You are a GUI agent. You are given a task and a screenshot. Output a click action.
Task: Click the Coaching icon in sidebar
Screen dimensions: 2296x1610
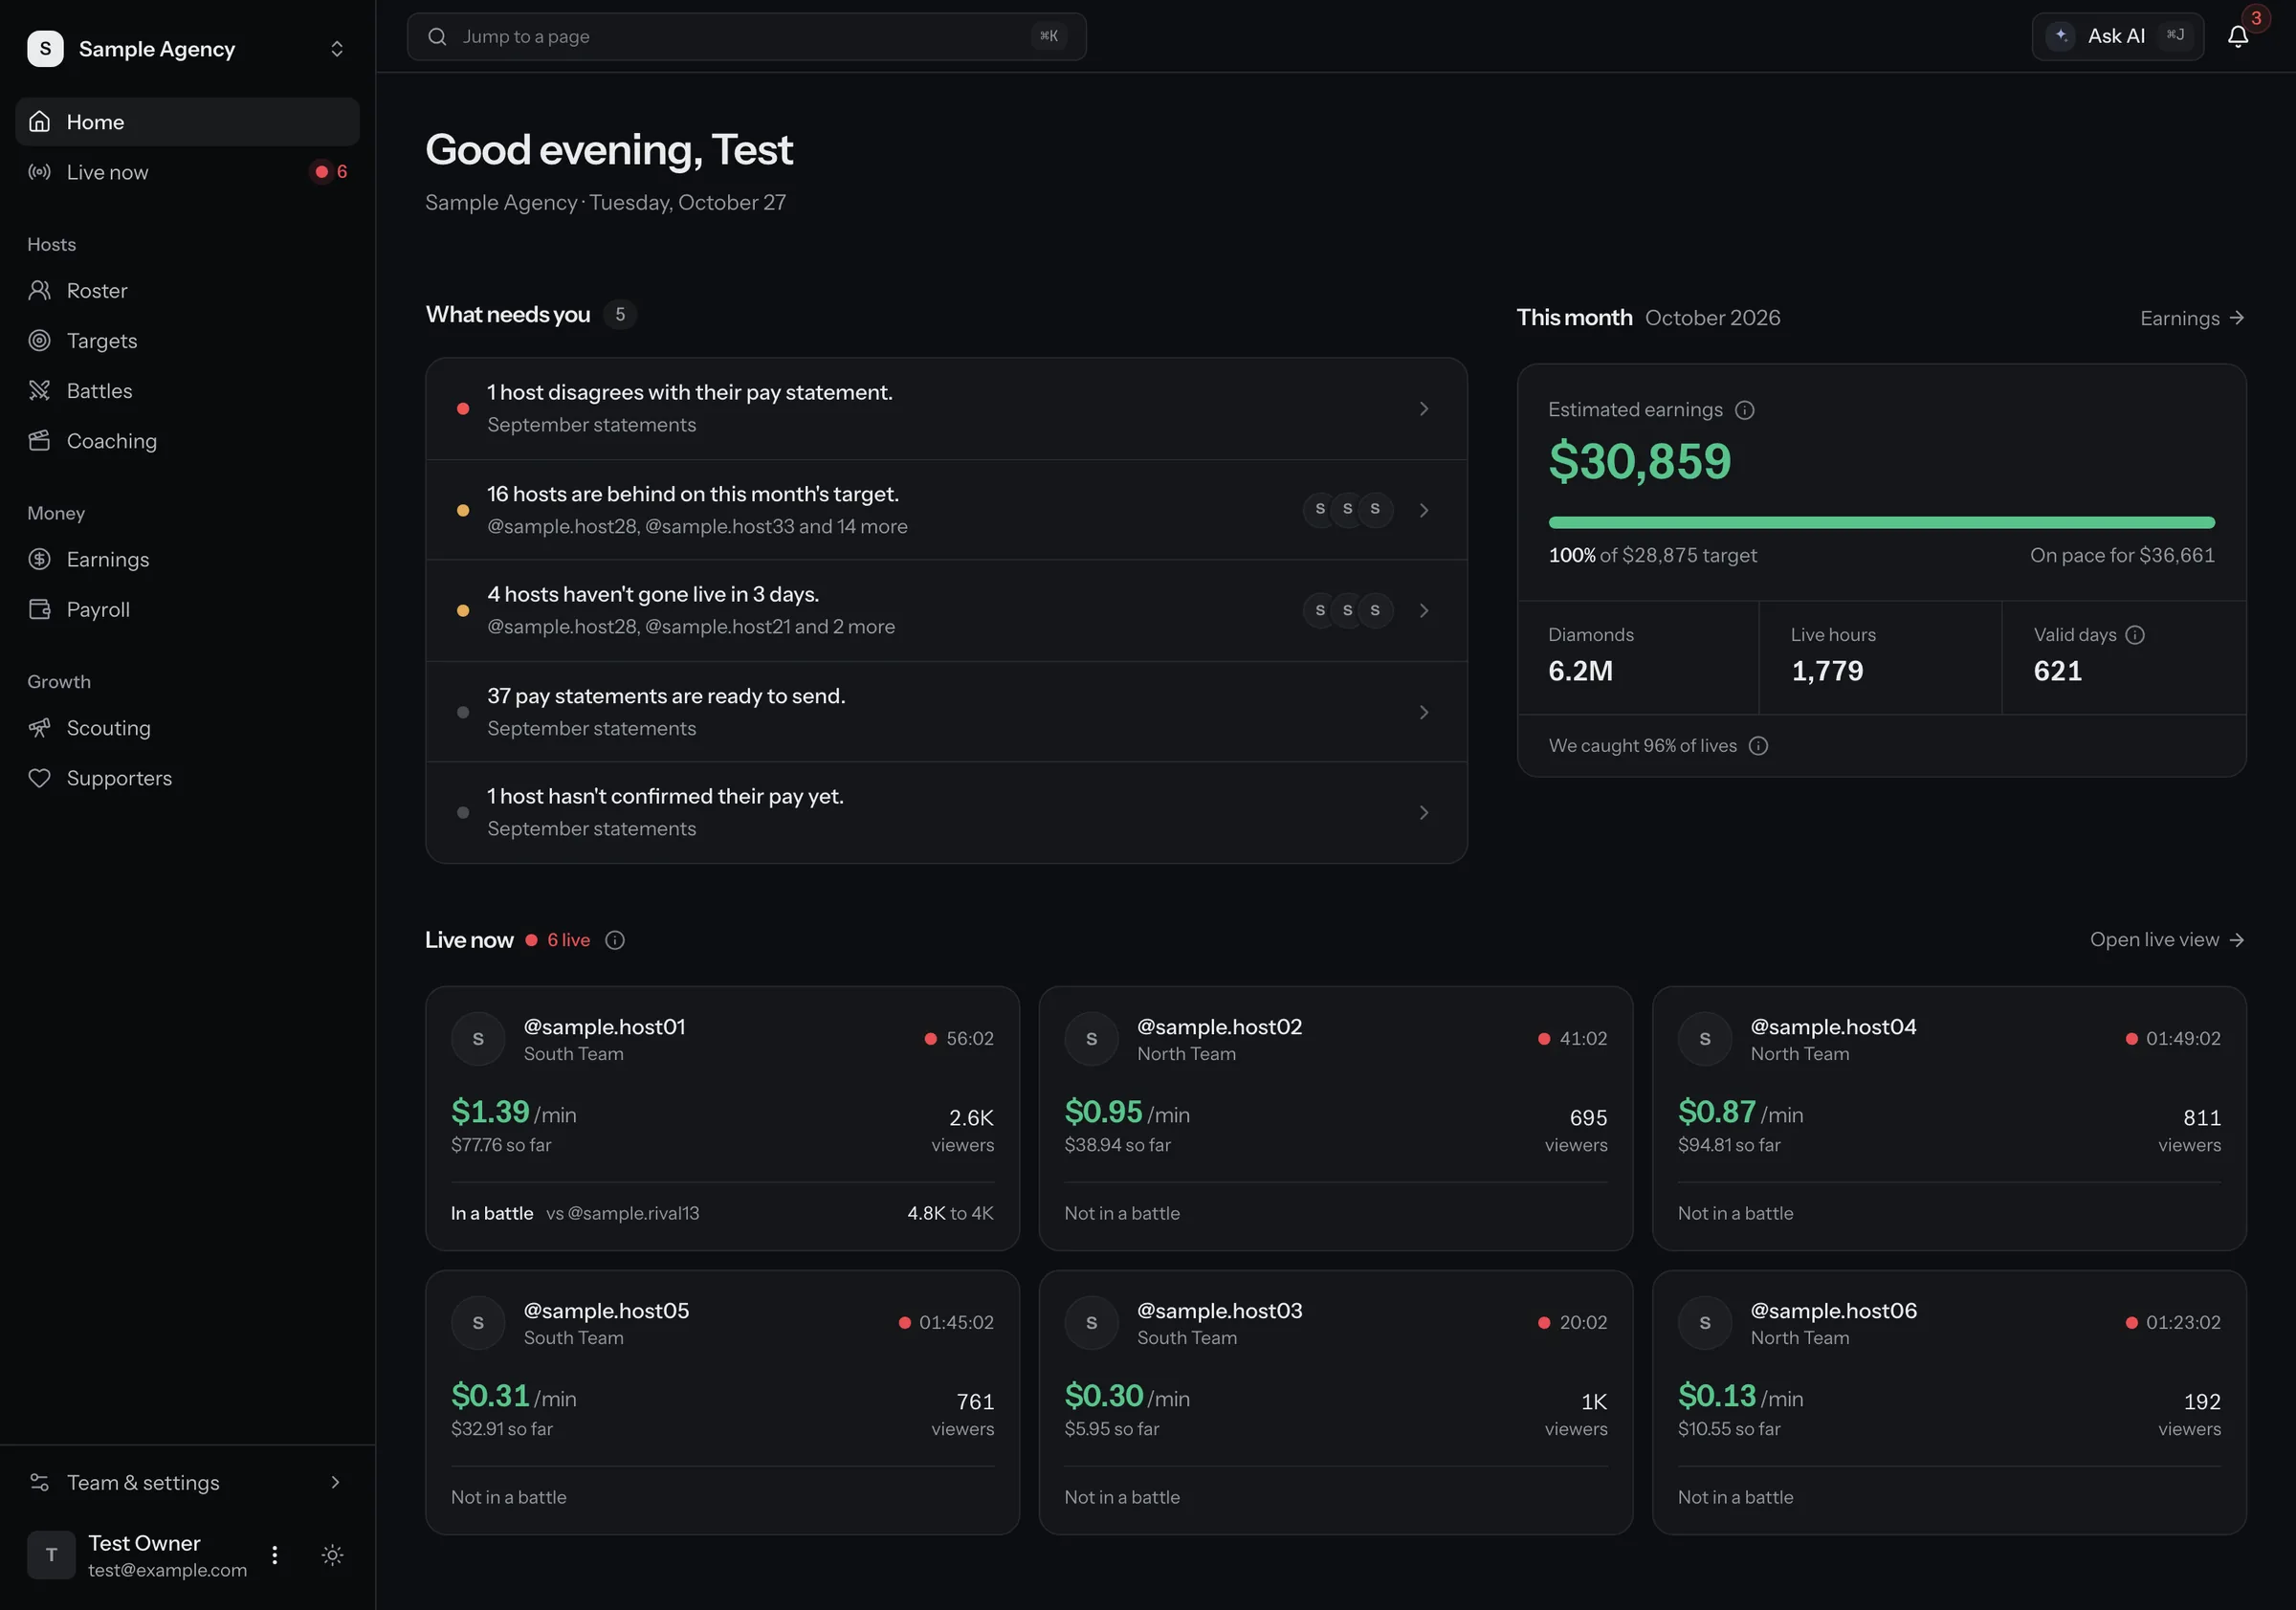pyautogui.click(x=39, y=441)
